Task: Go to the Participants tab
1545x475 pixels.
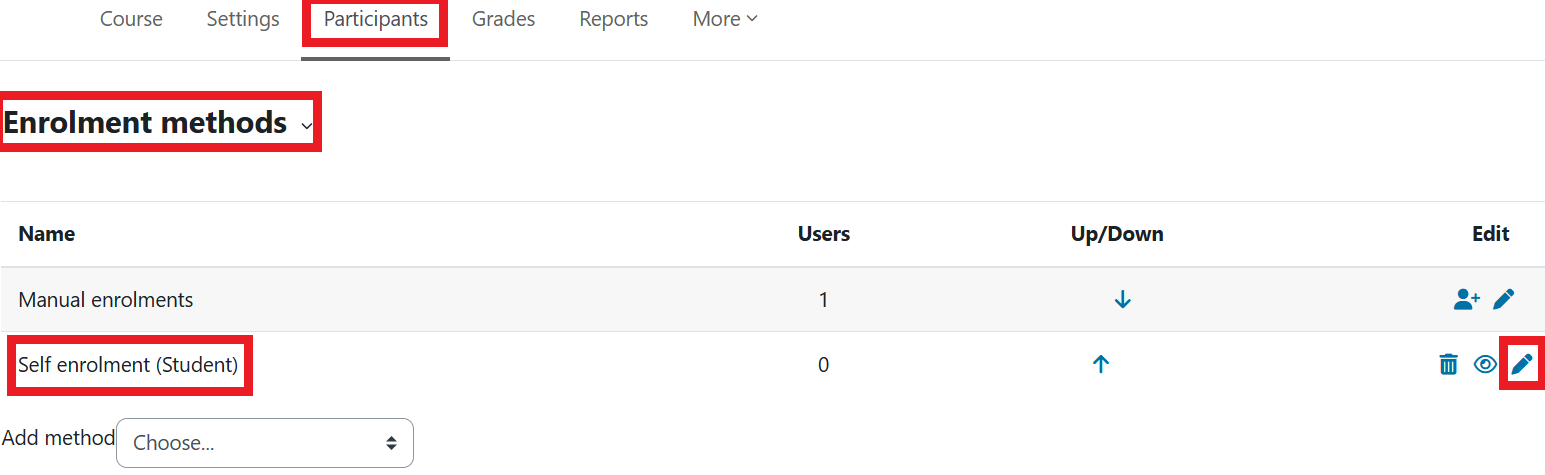Action: click(x=375, y=19)
